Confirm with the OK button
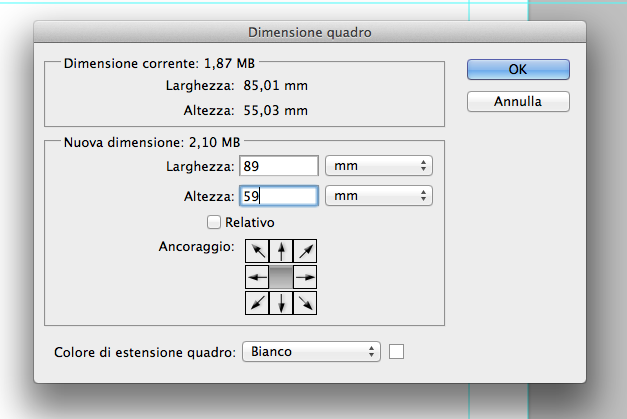The height and width of the screenshot is (419, 627). coord(518,69)
